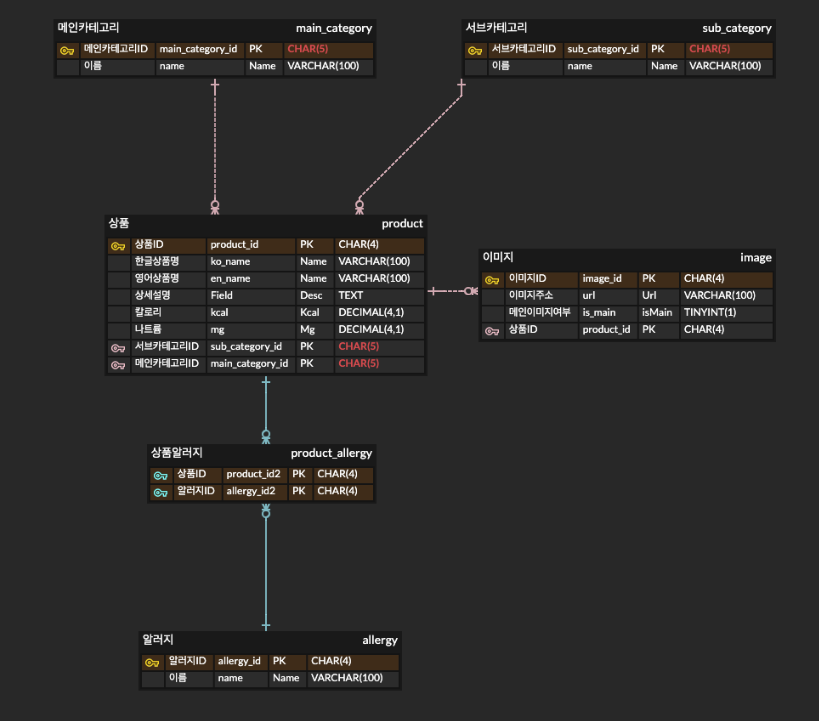Select the 이미지 table title
This screenshot has height=721, width=819.
(x=498, y=257)
